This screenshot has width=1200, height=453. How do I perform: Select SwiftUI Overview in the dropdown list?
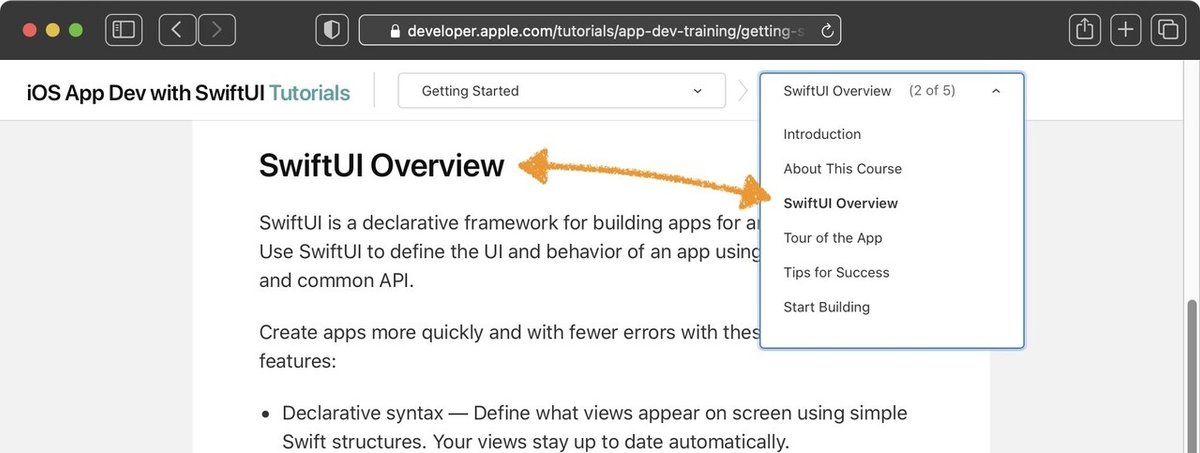[840, 203]
